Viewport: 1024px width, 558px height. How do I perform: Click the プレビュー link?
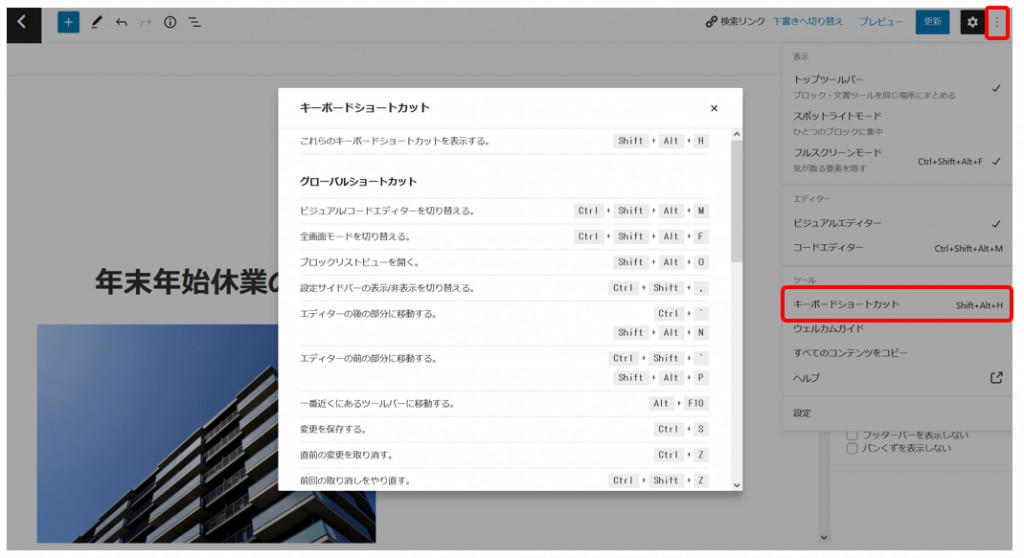tap(880, 22)
